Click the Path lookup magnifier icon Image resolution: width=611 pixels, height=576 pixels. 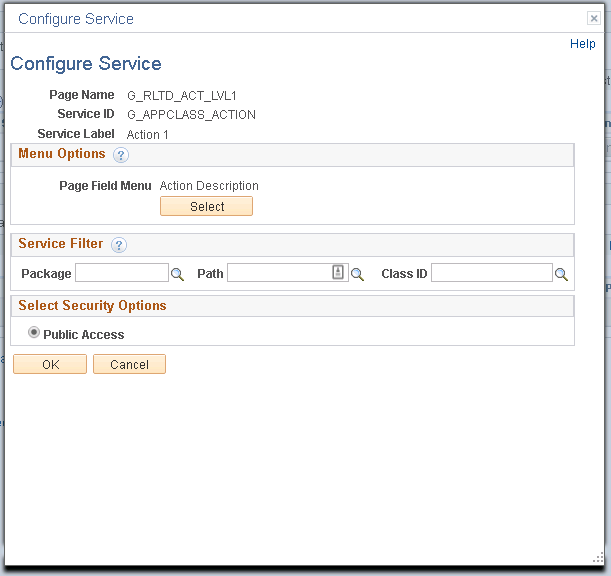tap(357, 274)
